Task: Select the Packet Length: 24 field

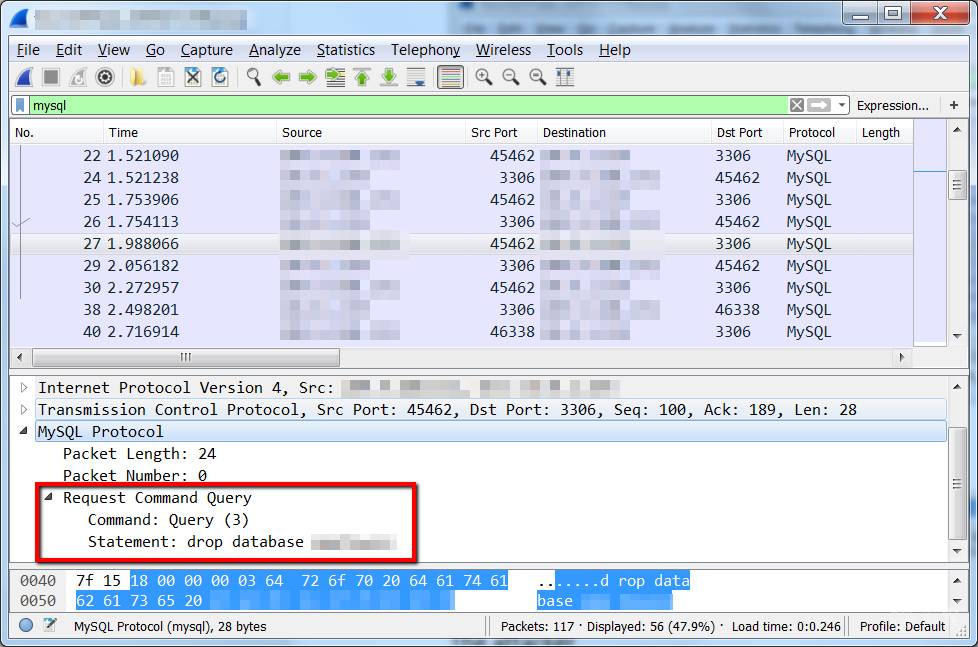Action: pyautogui.click(x=140, y=454)
